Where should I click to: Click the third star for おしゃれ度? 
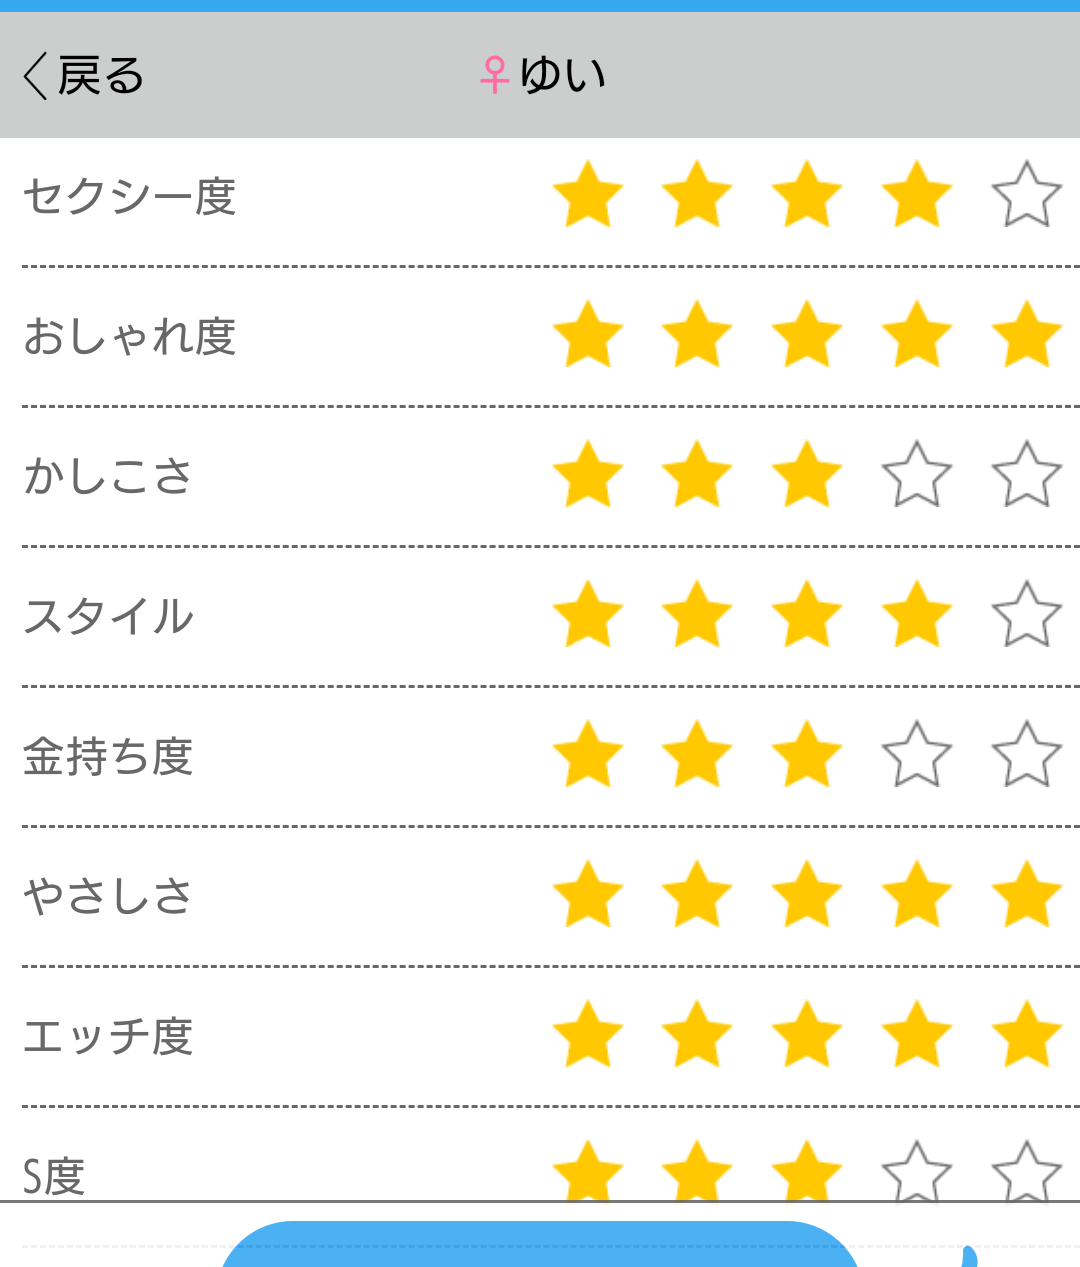[807, 335]
